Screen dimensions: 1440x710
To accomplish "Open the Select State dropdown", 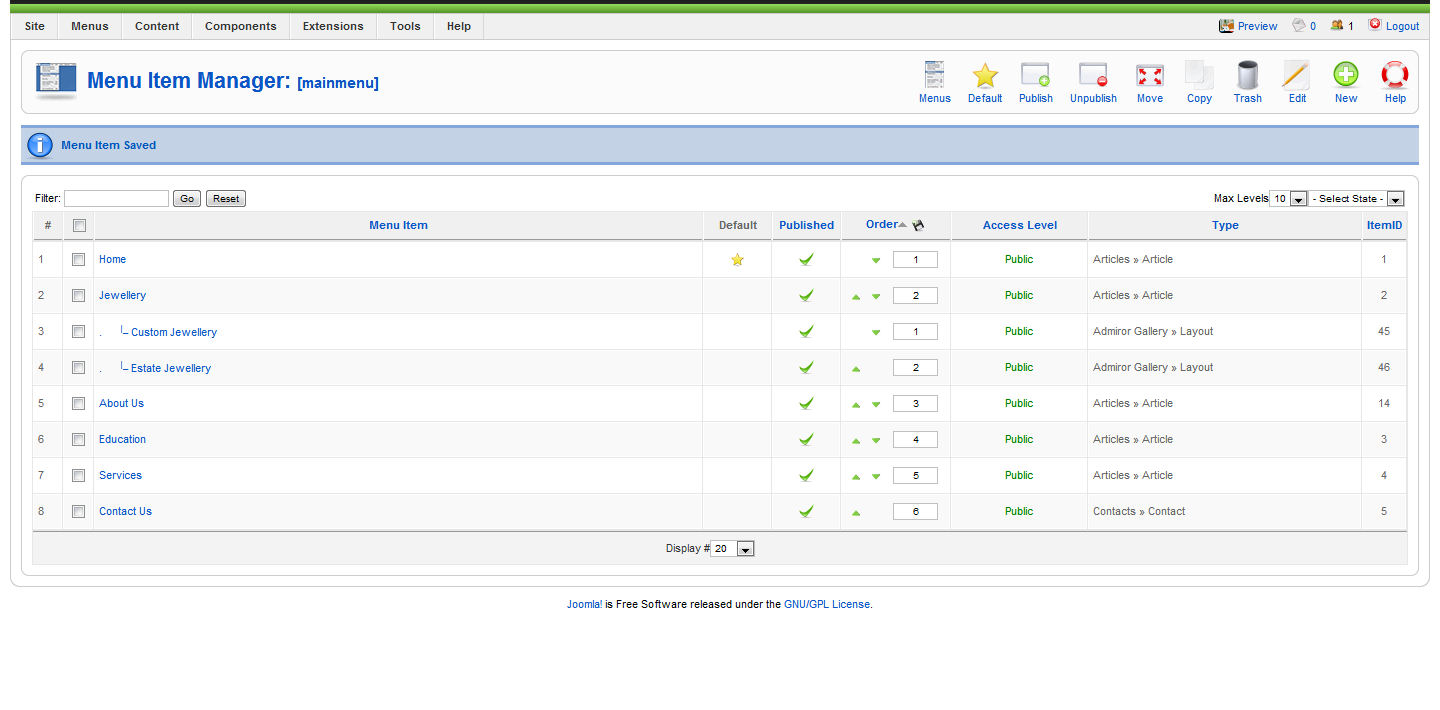I will (1357, 199).
